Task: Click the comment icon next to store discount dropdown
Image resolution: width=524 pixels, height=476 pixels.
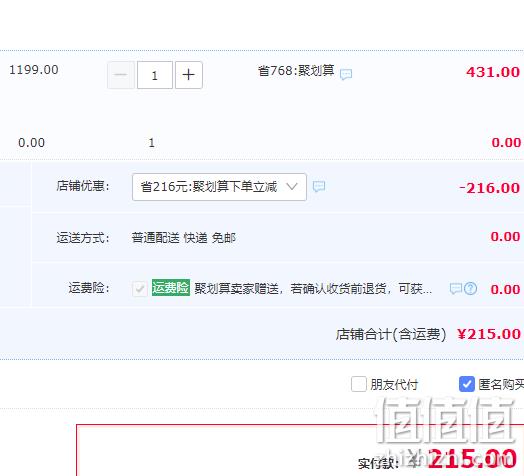Action: pos(319,186)
